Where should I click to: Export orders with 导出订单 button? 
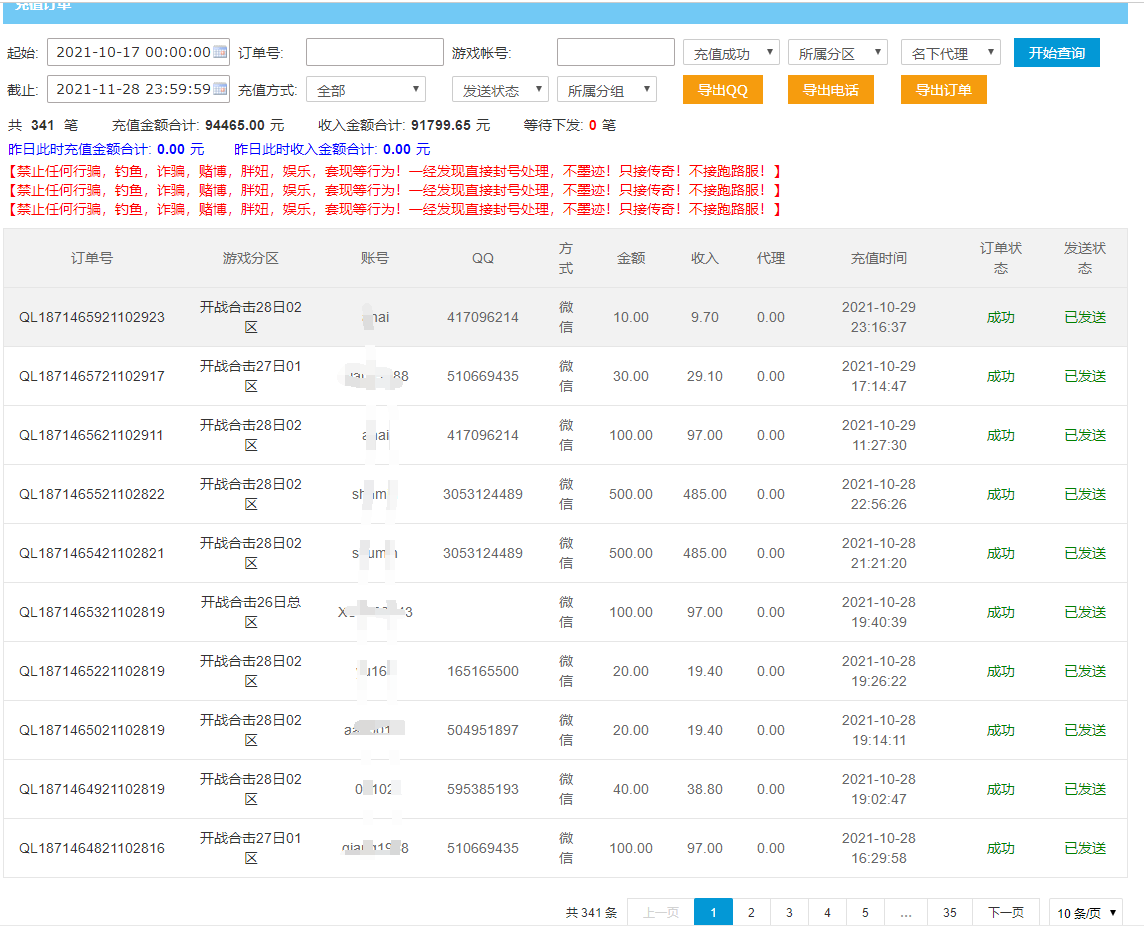[x=943, y=90]
